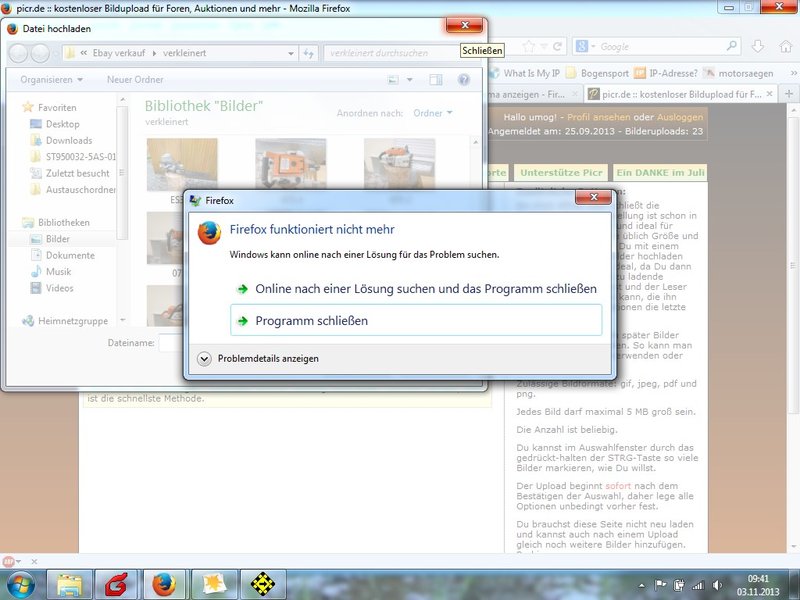Open view options dropdown arrow
Screen dimensions: 800x600
coord(410,80)
